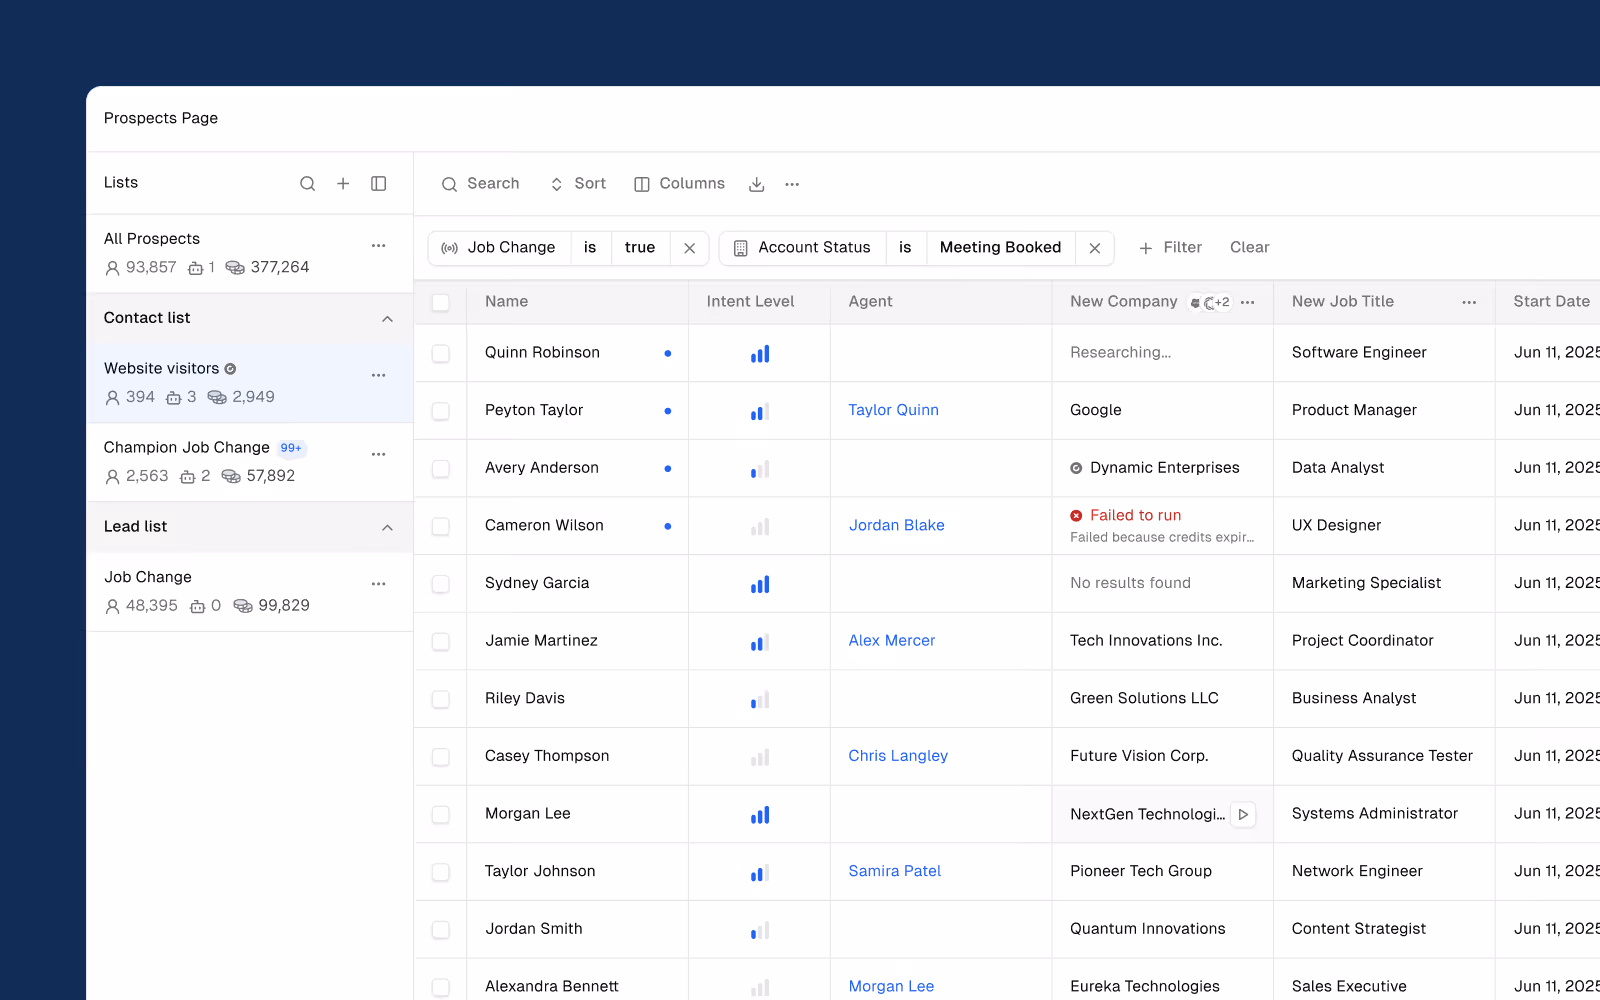Open Champion Job Change options menu
The image size is (1600, 1000).
point(379,455)
